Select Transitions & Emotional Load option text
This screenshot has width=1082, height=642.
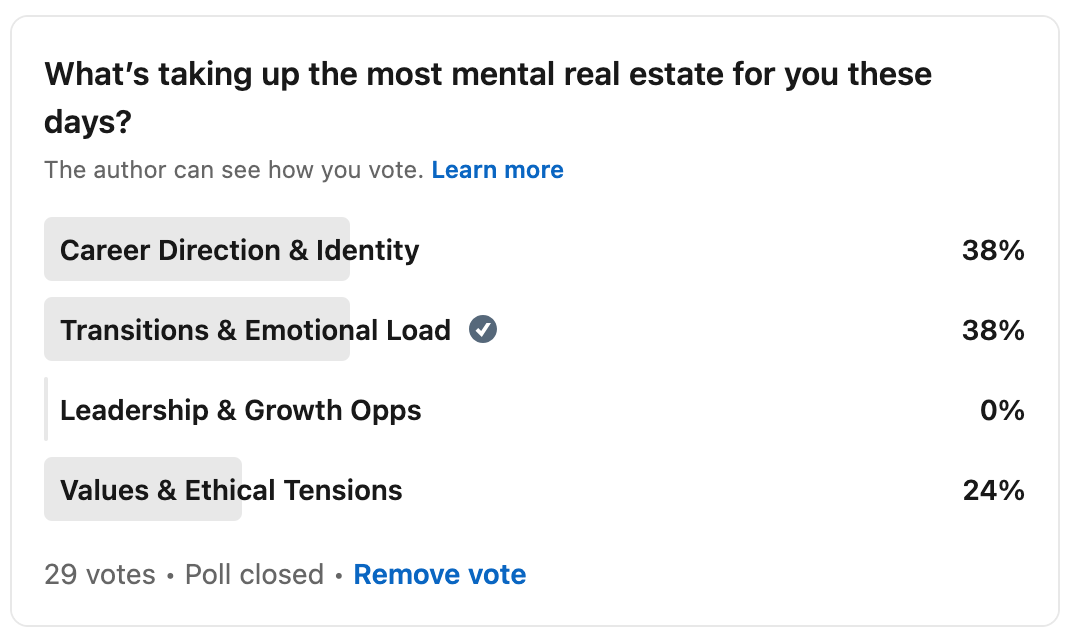(x=255, y=330)
